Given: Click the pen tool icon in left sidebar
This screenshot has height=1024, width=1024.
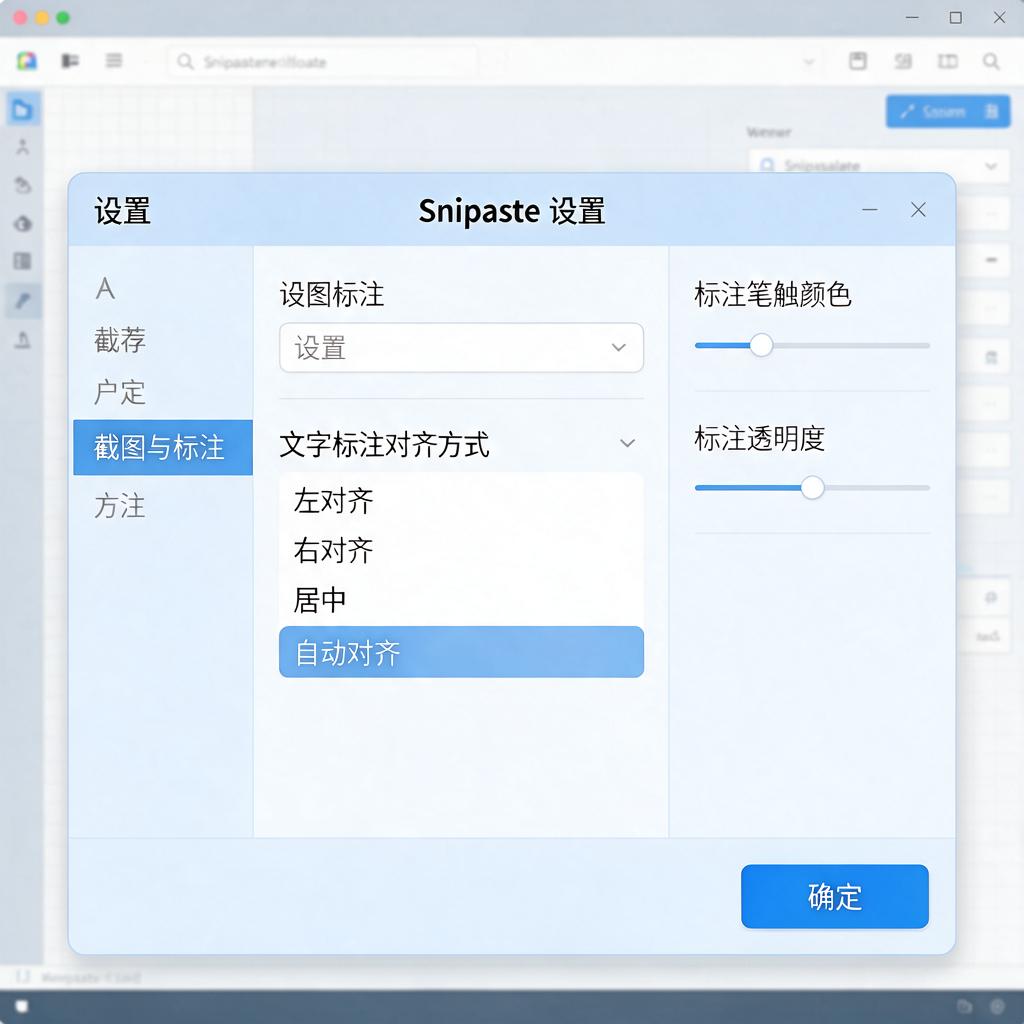Looking at the screenshot, I should pos(23,300).
